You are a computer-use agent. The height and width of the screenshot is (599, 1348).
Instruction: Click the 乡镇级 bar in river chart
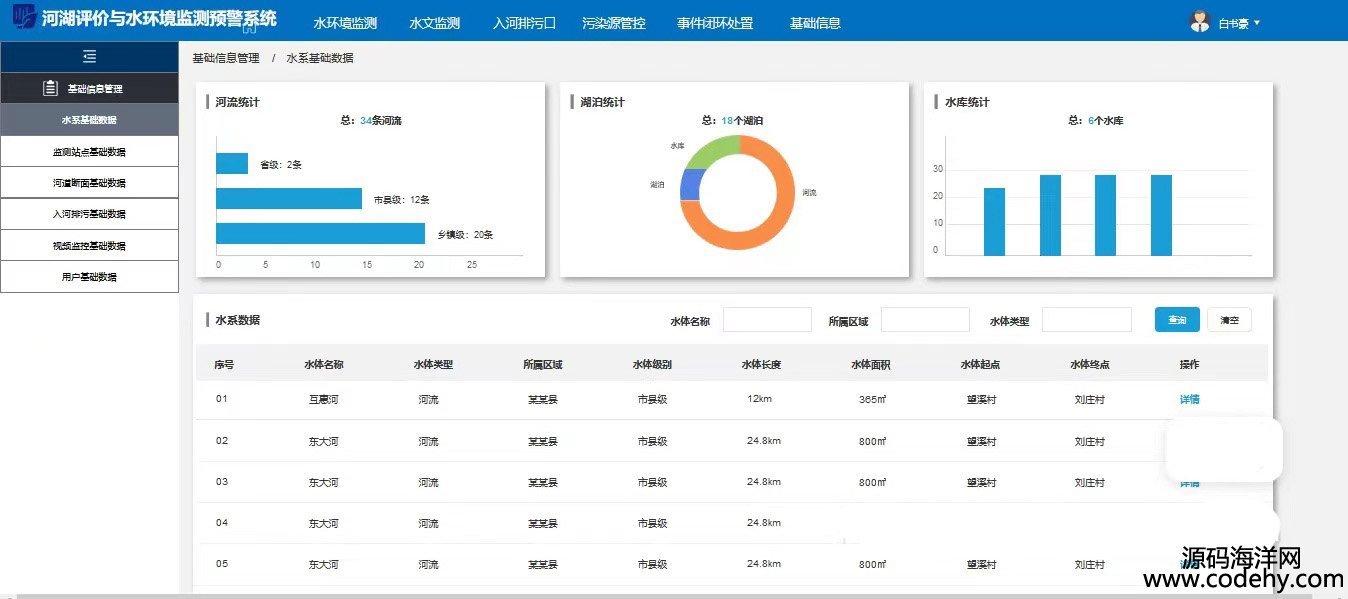320,233
